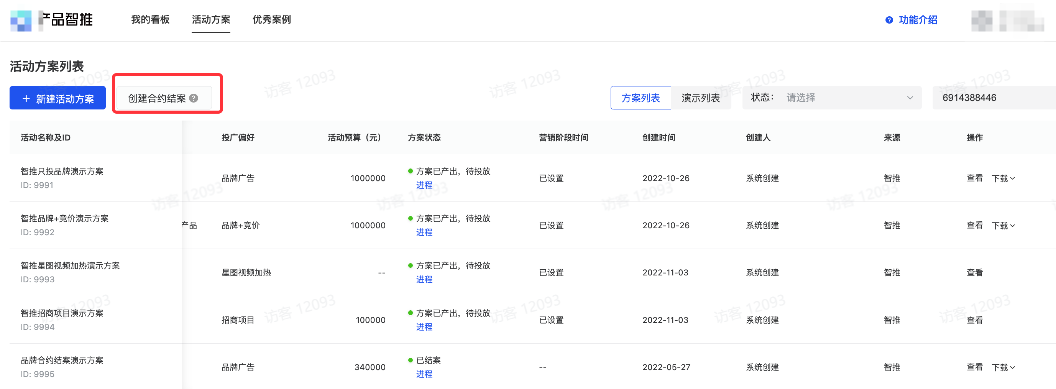The image size is (1056, 389).
Task: Click 查看 for plan ID 9994
Action: 975,320
